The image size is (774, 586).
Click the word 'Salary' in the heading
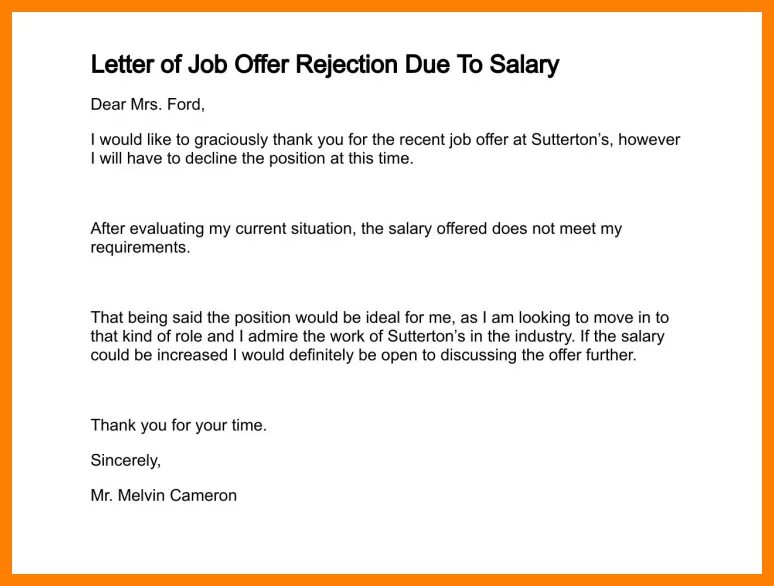pos(524,65)
